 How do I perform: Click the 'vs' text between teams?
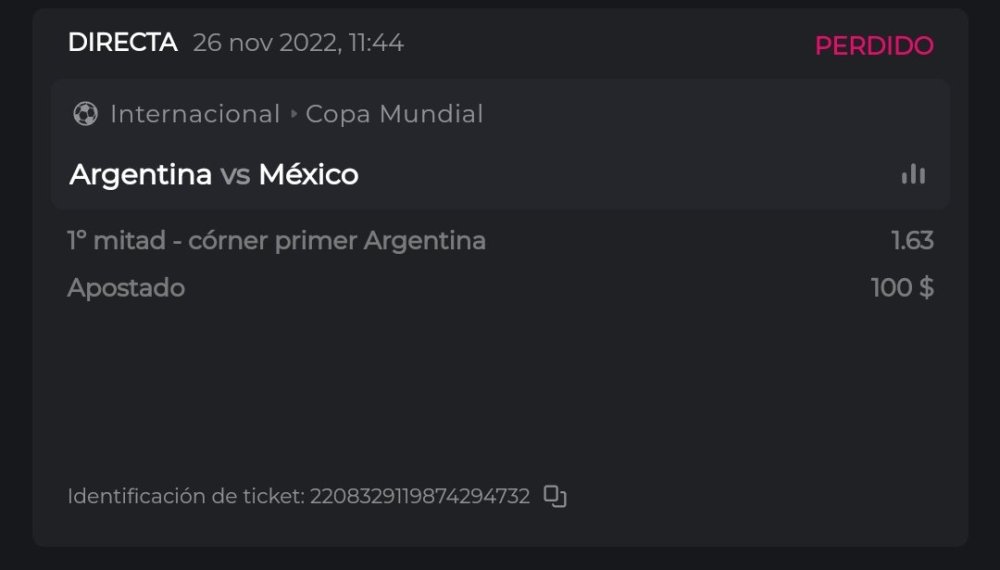[x=235, y=175]
